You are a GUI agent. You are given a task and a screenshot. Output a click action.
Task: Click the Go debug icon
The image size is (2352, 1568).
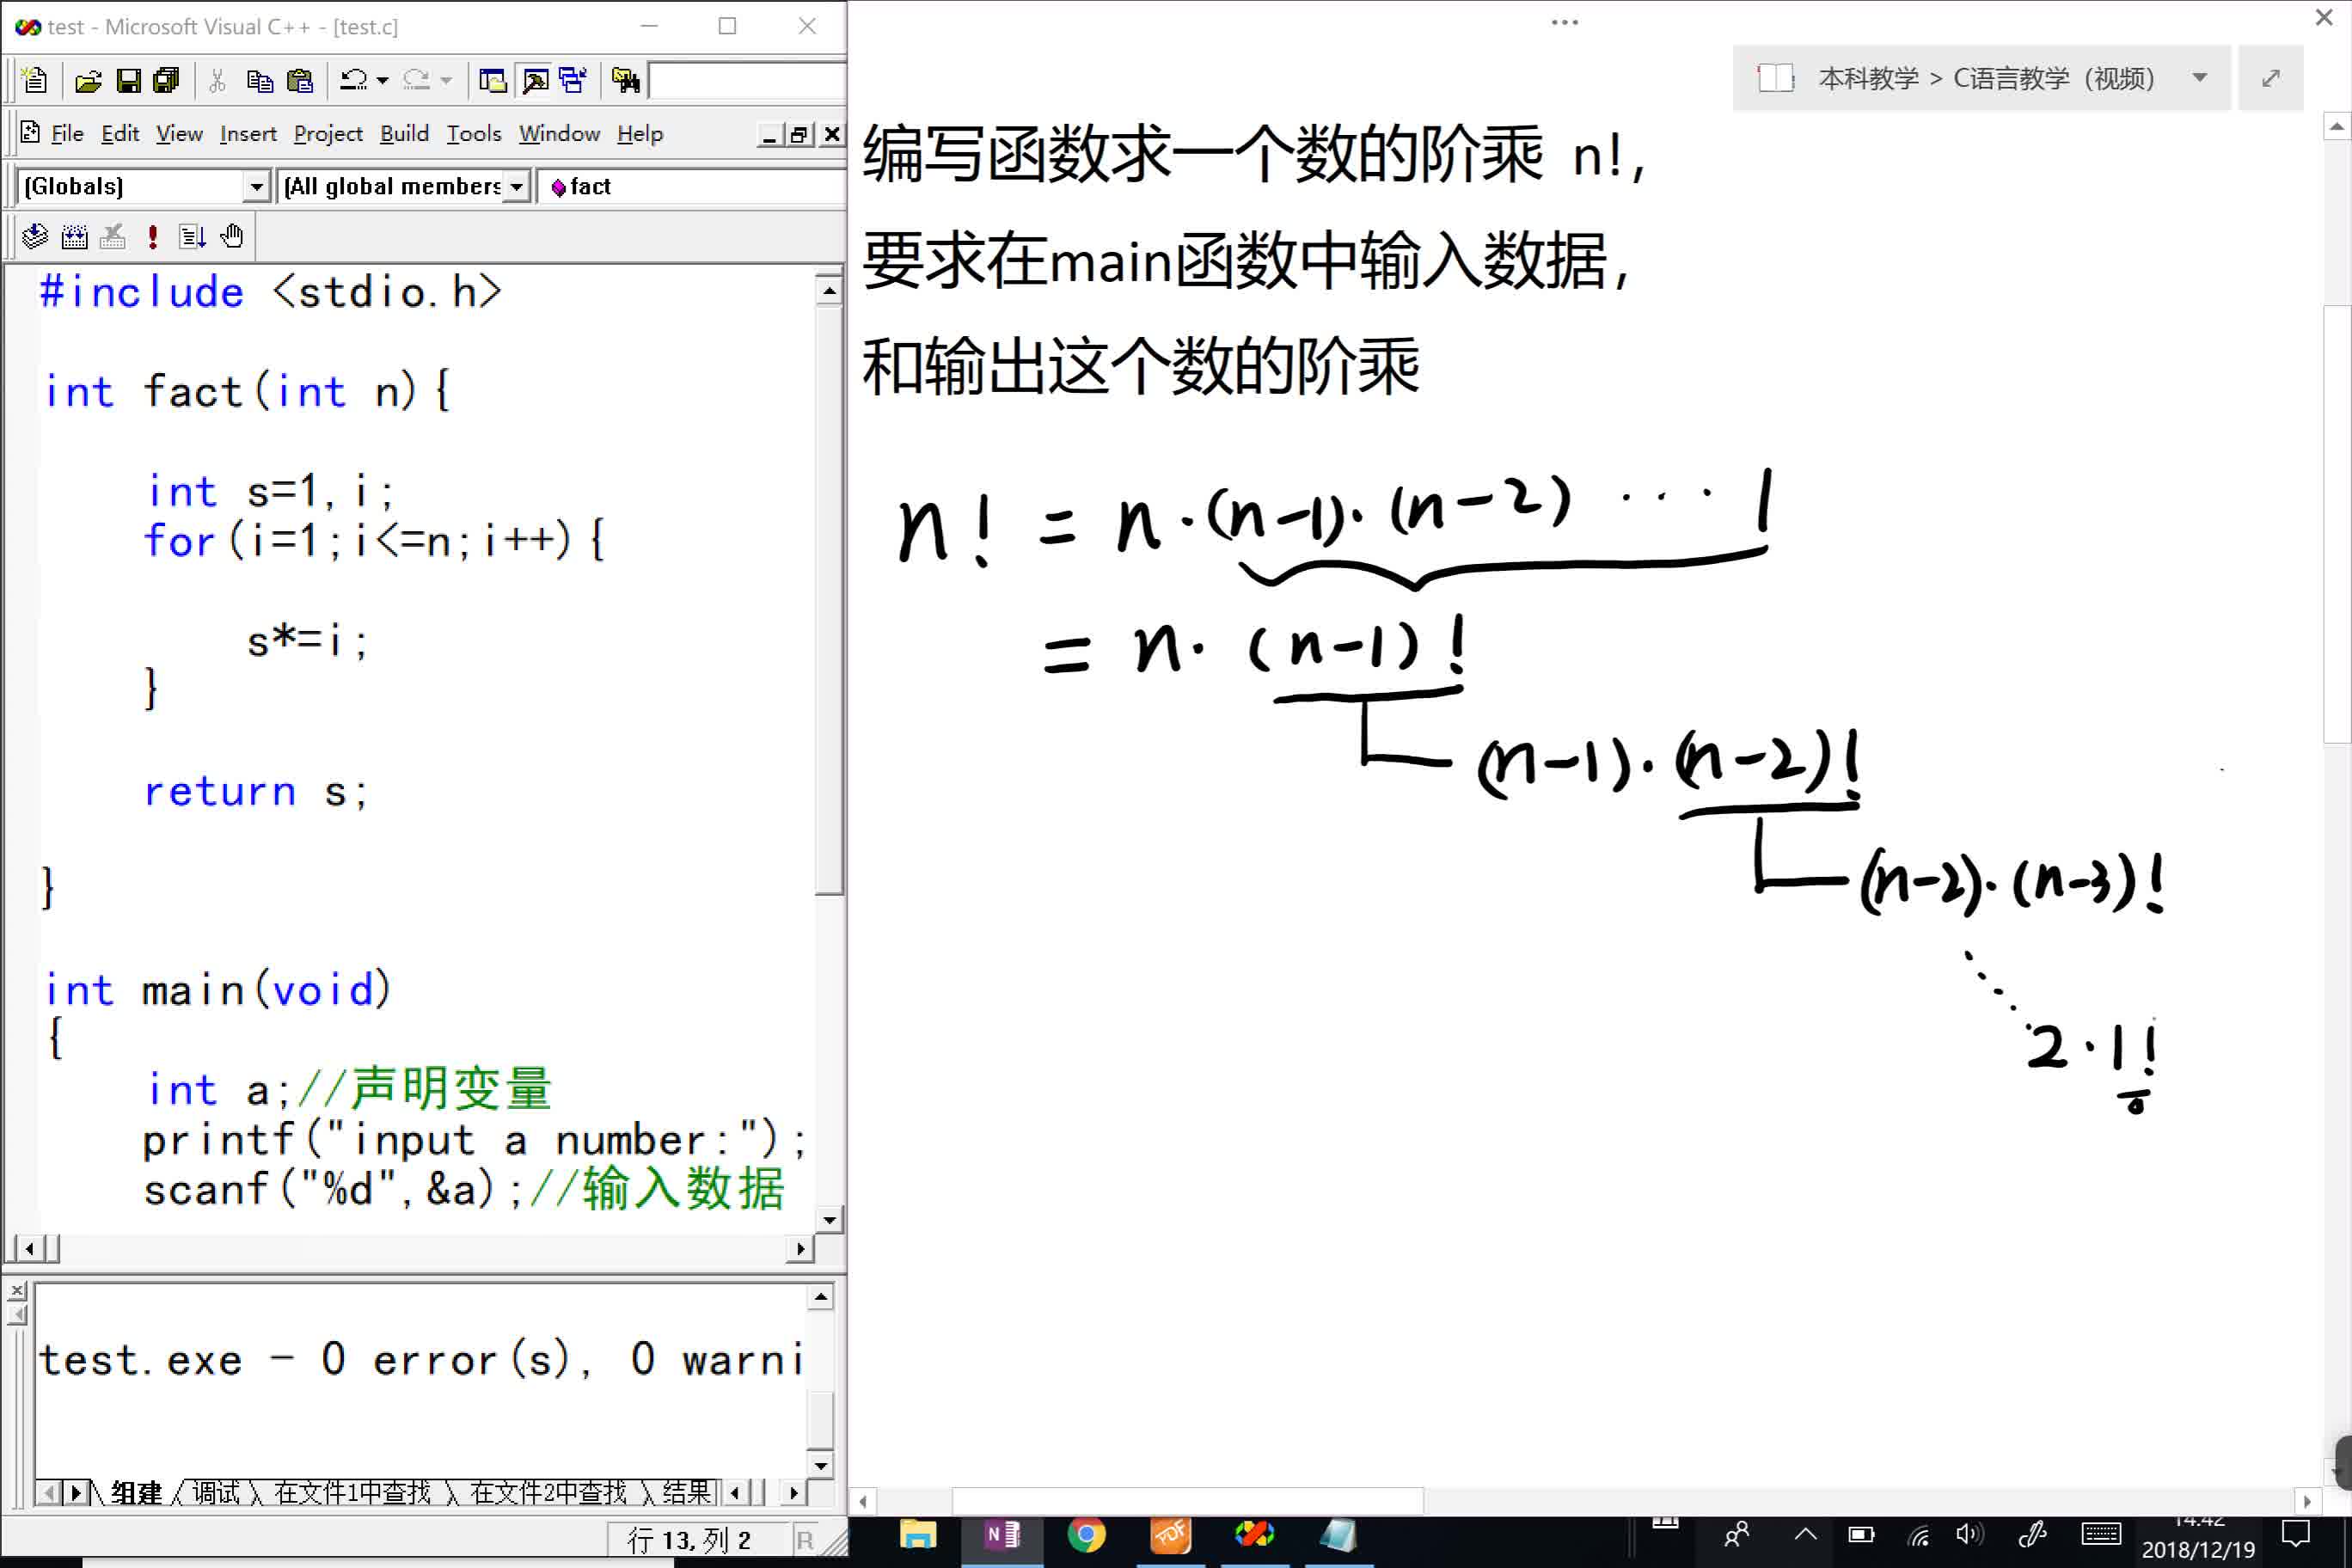pos(192,237)
